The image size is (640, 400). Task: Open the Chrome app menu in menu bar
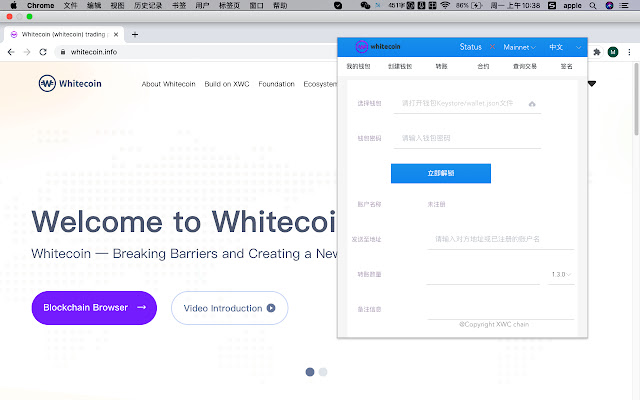[40, 5]
